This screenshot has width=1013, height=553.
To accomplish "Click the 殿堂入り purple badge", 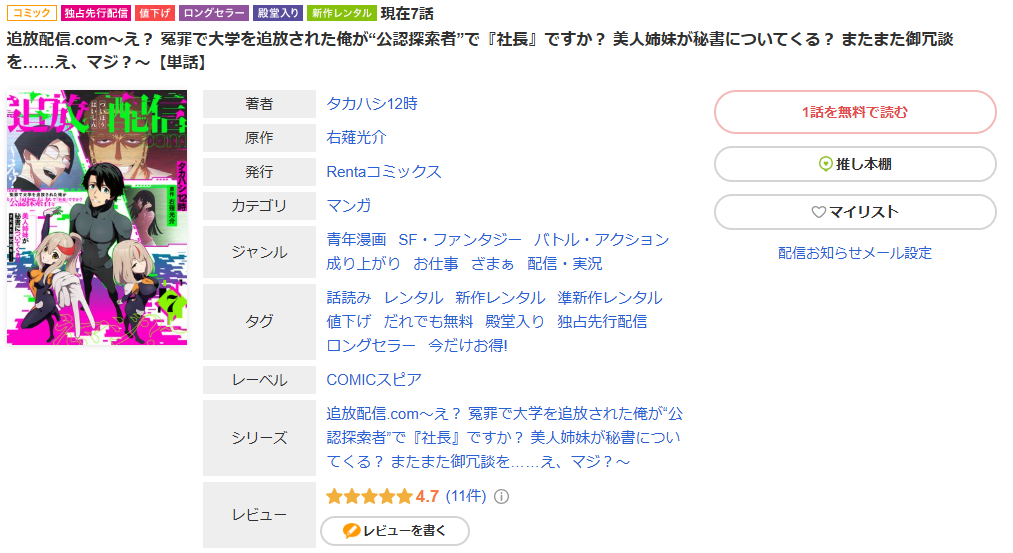I will point(278,13).
